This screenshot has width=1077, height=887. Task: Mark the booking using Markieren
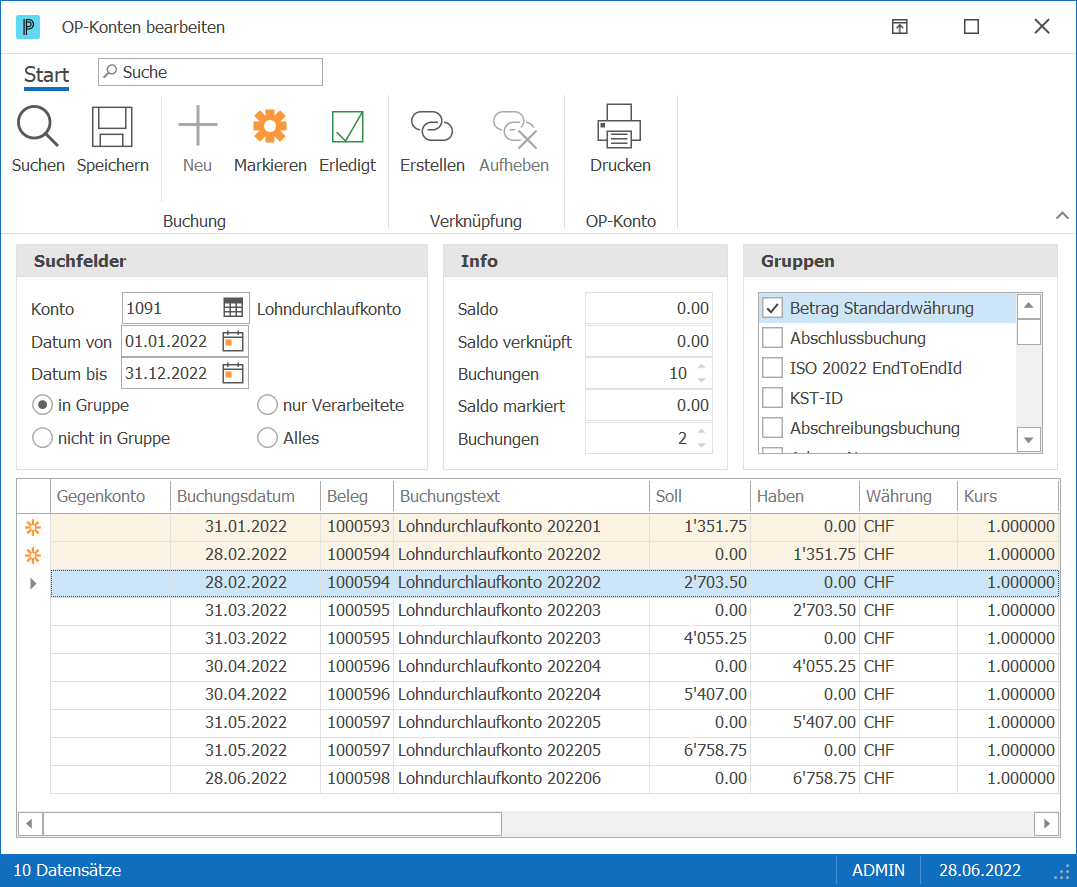coord(270,126)
